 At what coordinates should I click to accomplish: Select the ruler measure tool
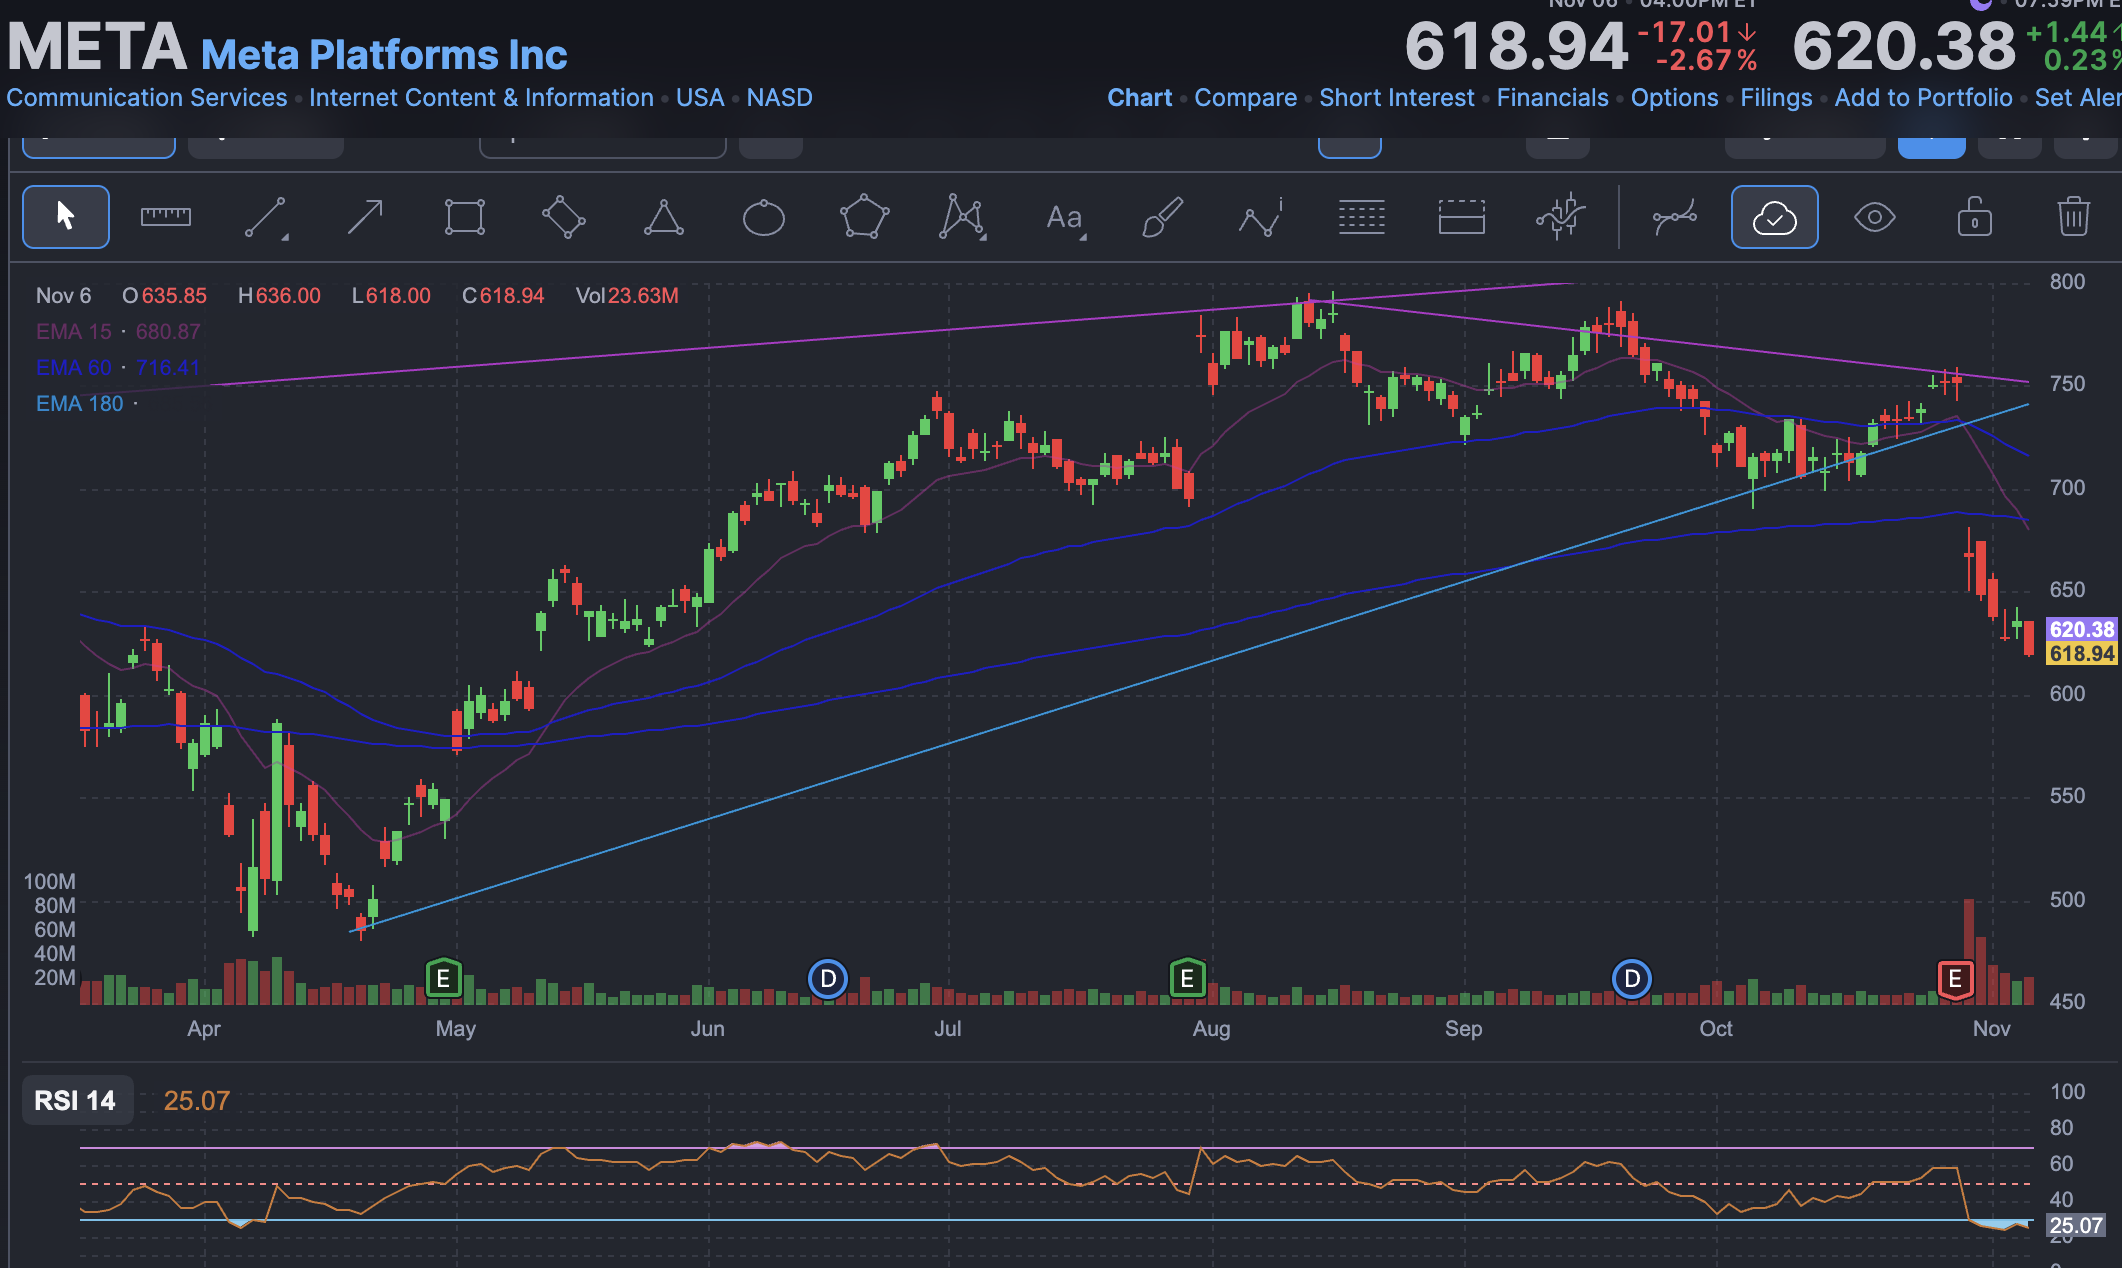pos(165,216)
